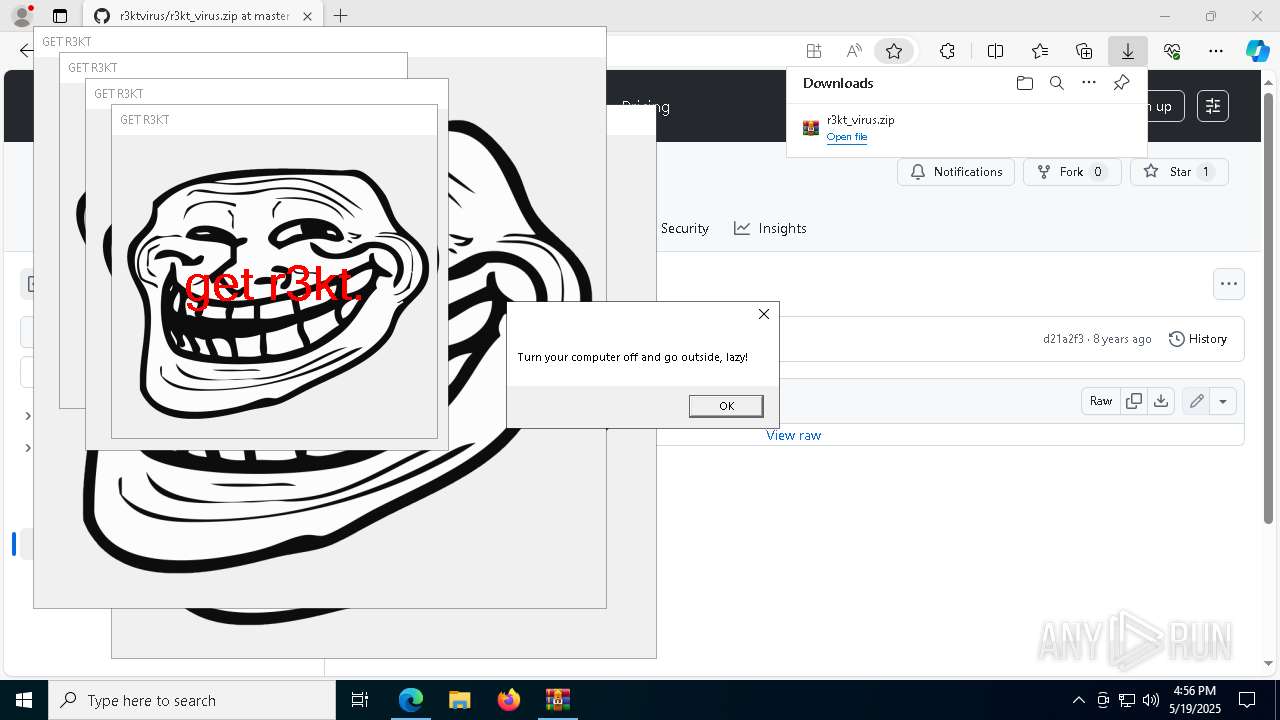1280x720 pixels.
Task: Search downloads with magnifier icon
Action: tap(1056, 83)
